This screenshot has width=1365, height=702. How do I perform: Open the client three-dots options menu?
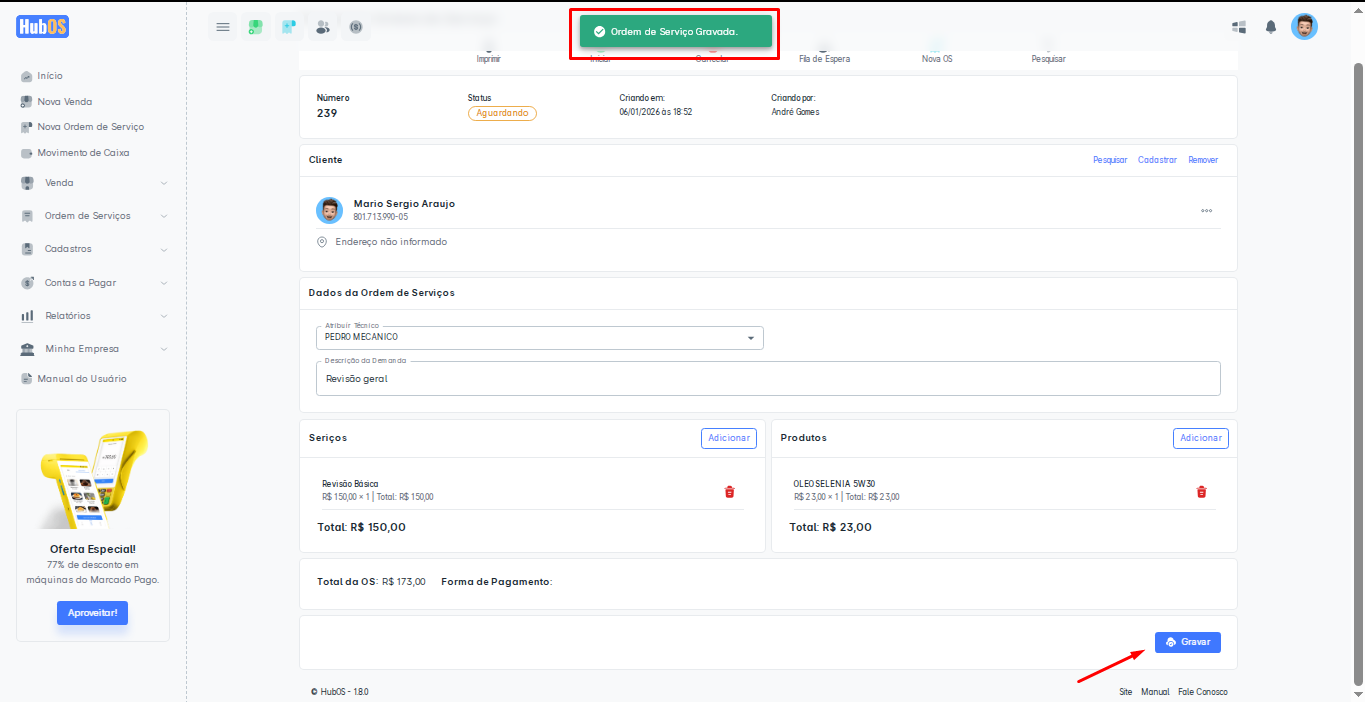(1206, 211)
